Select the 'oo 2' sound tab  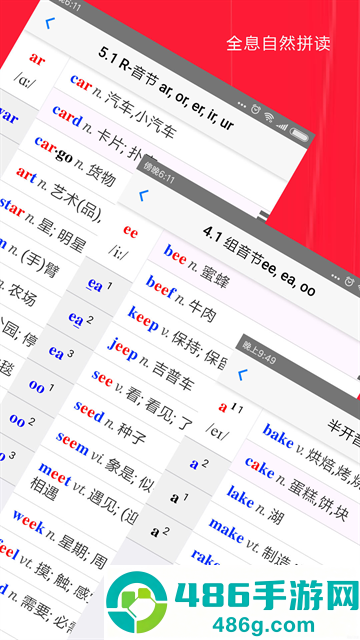(x=22, y=419)
